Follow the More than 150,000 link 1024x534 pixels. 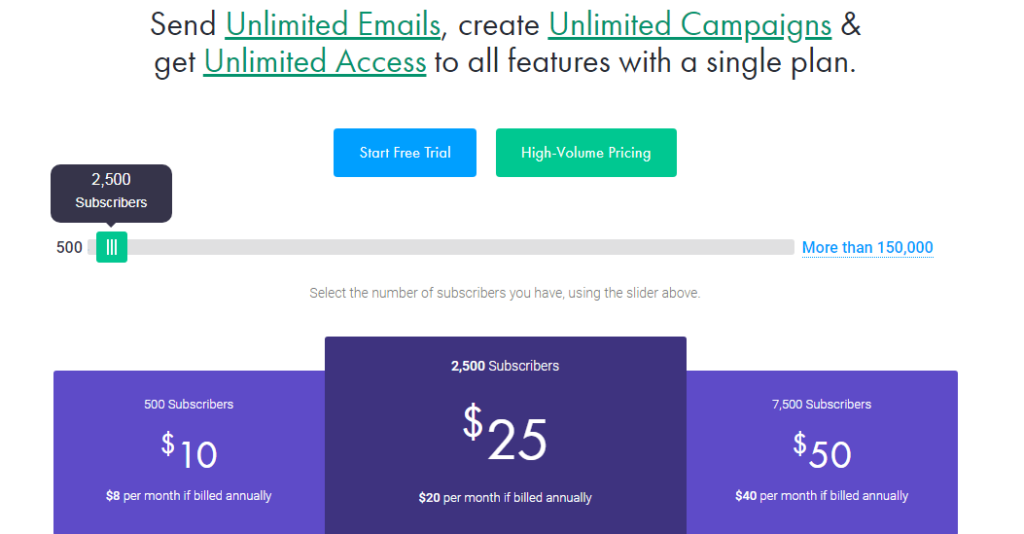(867, 247)
